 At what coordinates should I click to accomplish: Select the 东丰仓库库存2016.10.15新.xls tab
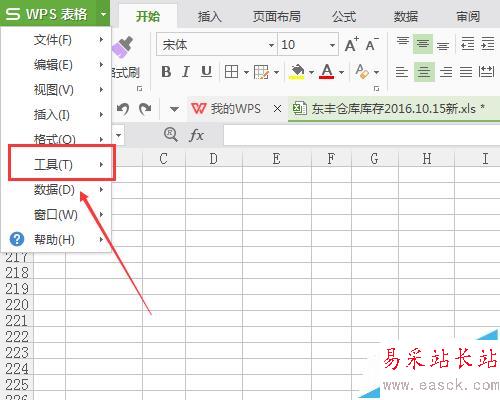click(x=393, y=109)
